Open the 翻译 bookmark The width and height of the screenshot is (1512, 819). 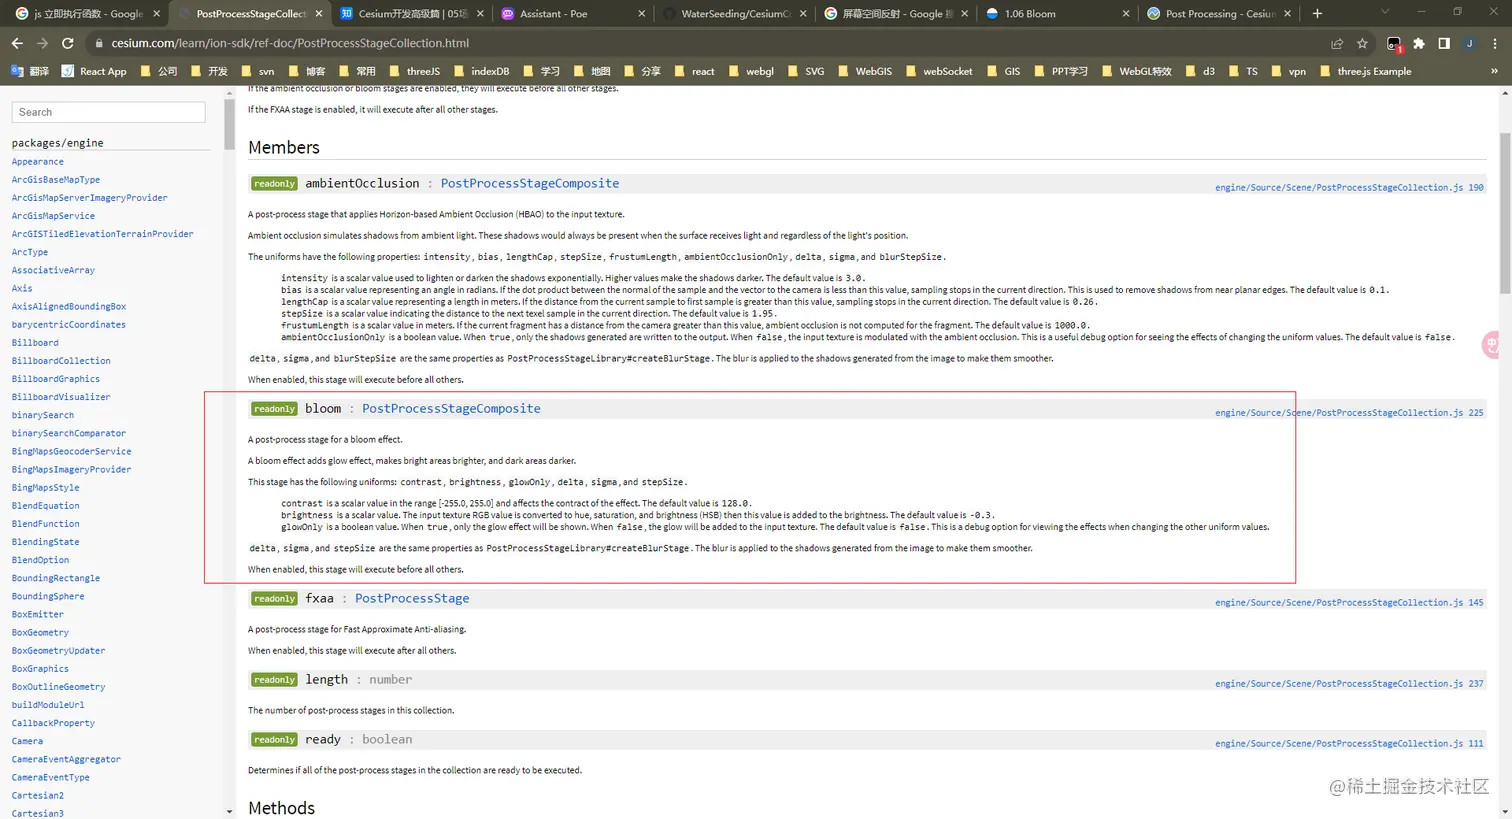pyautogui.click(x=29, y=71)
